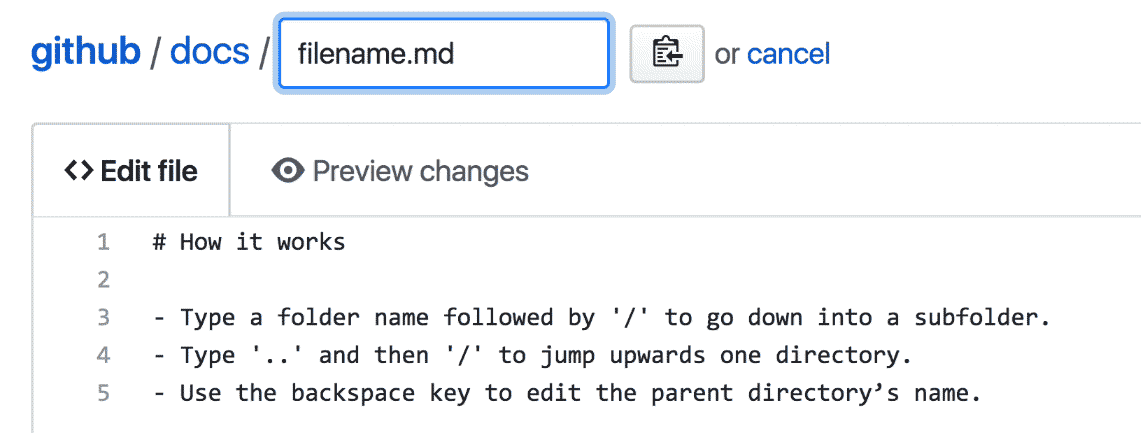Switch to the Preview changes tab

(400, 171)
